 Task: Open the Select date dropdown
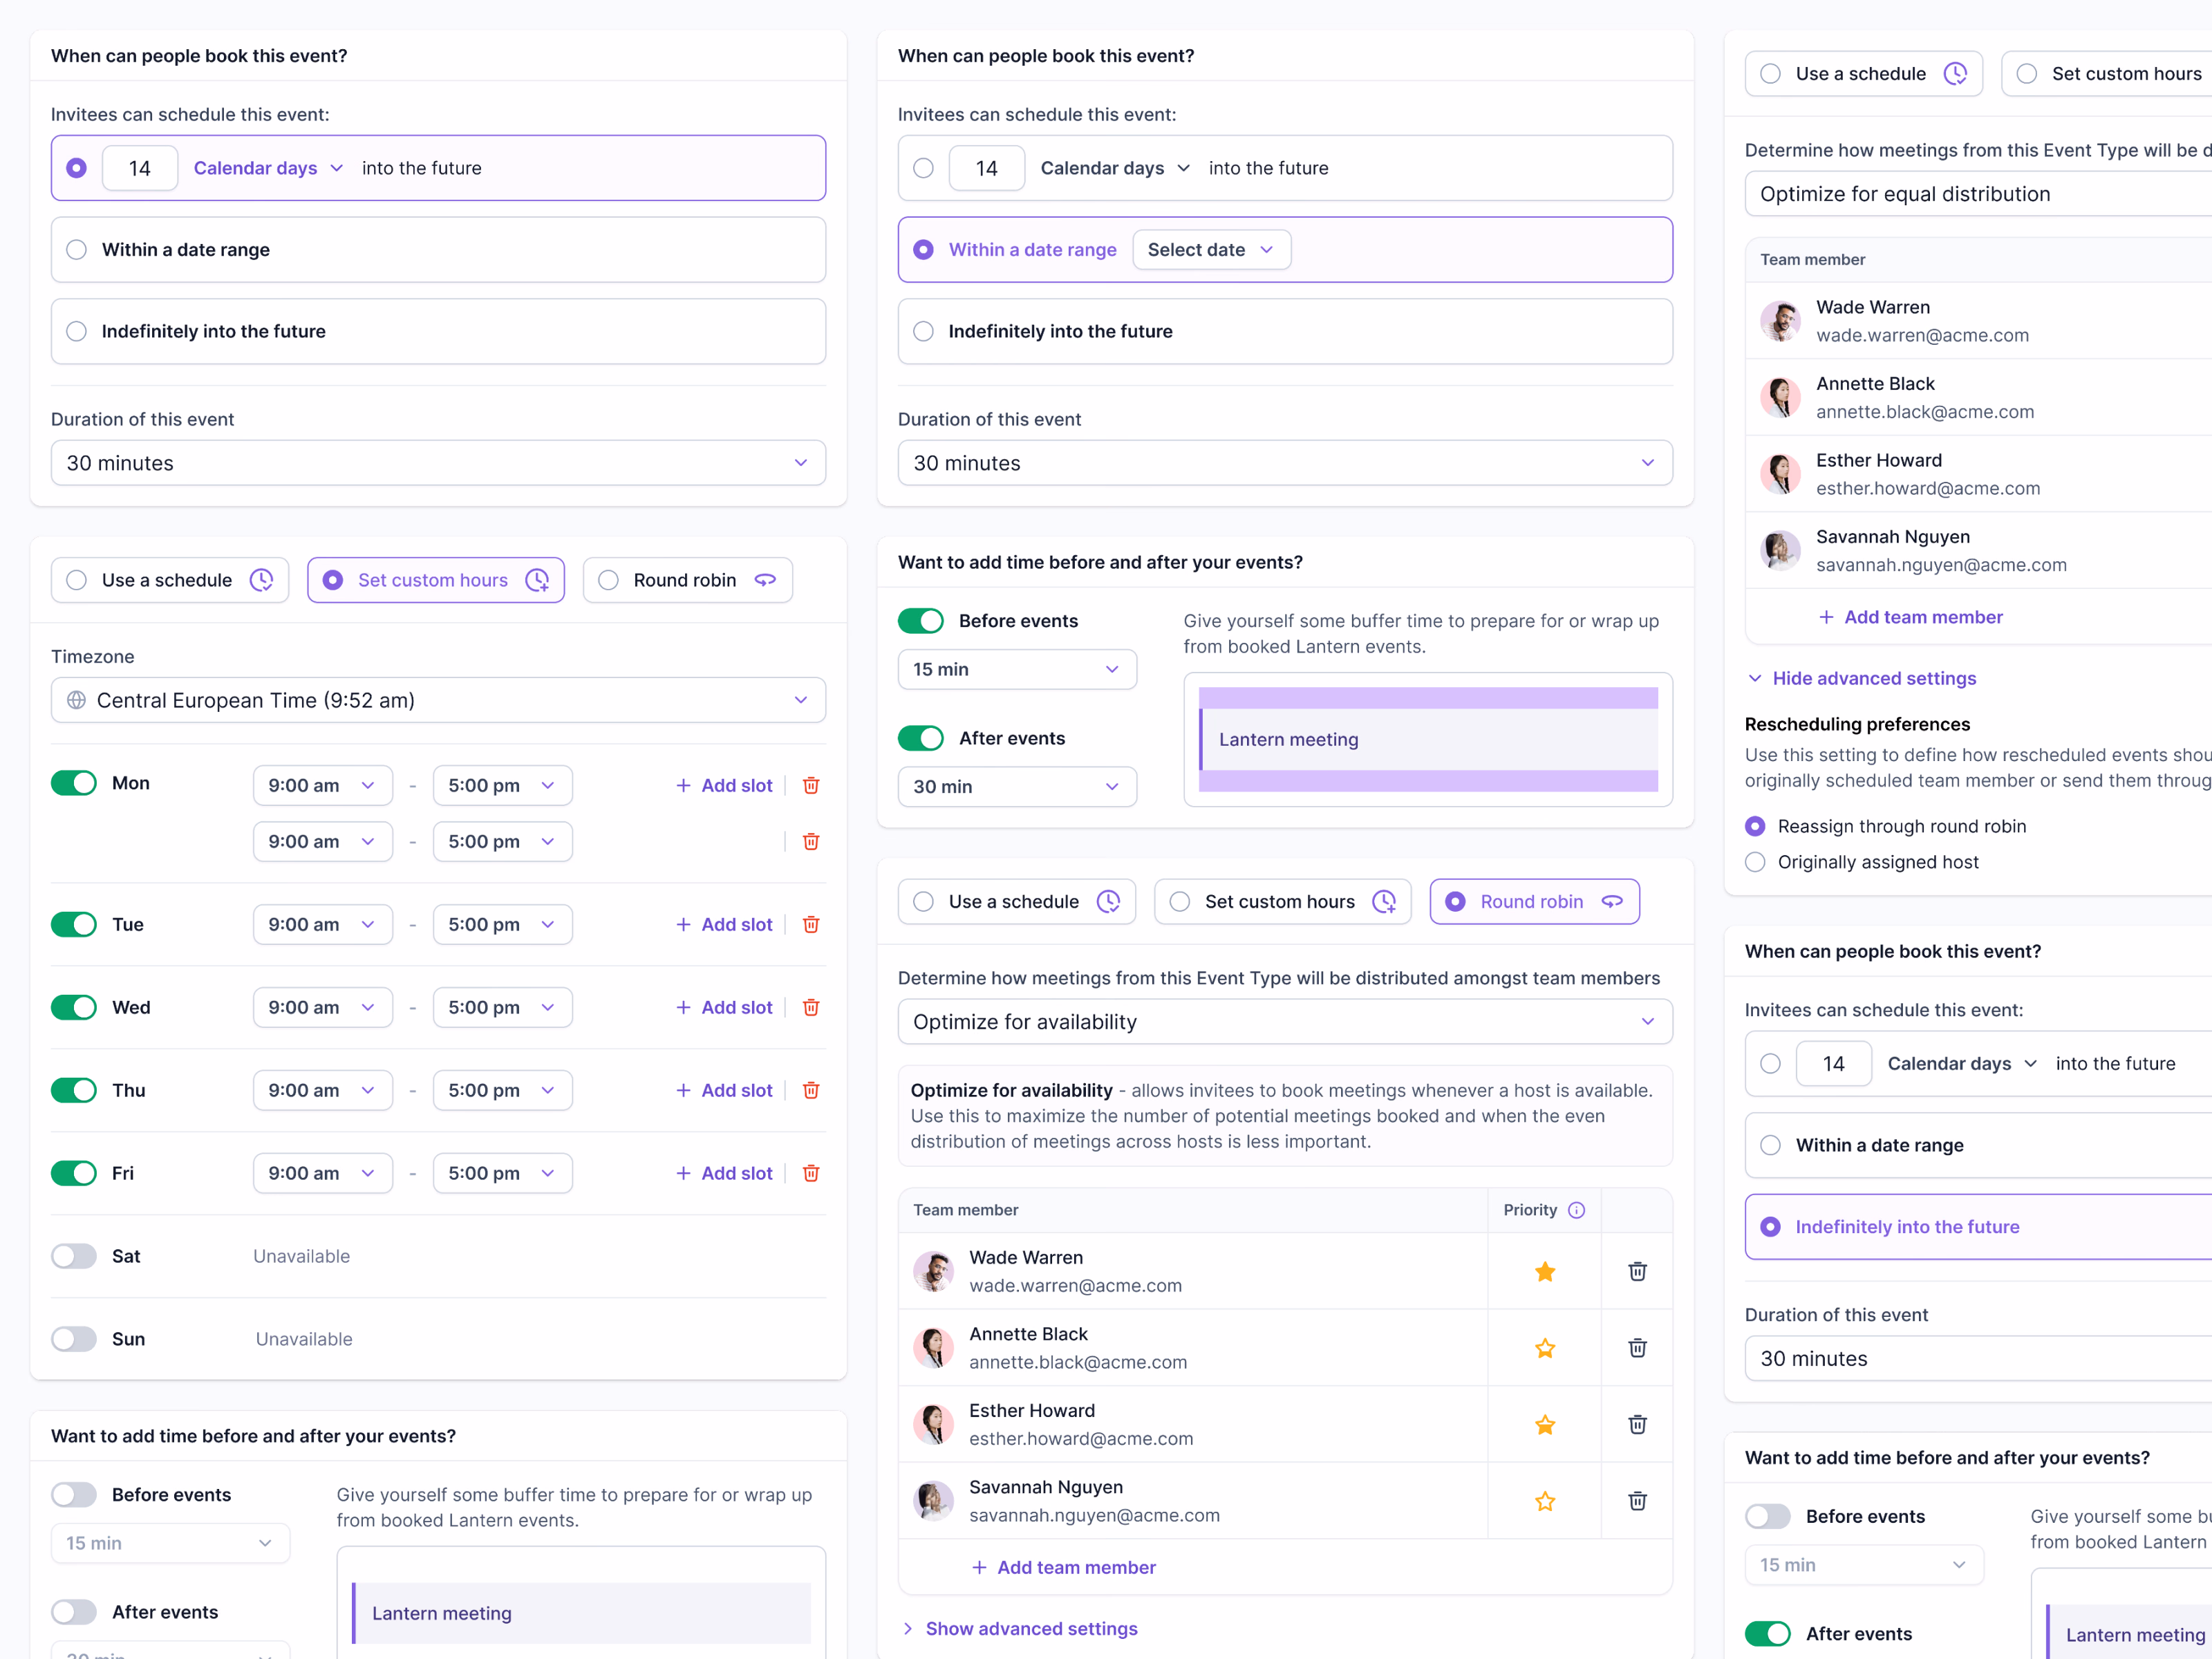[x=1211, y=249]
